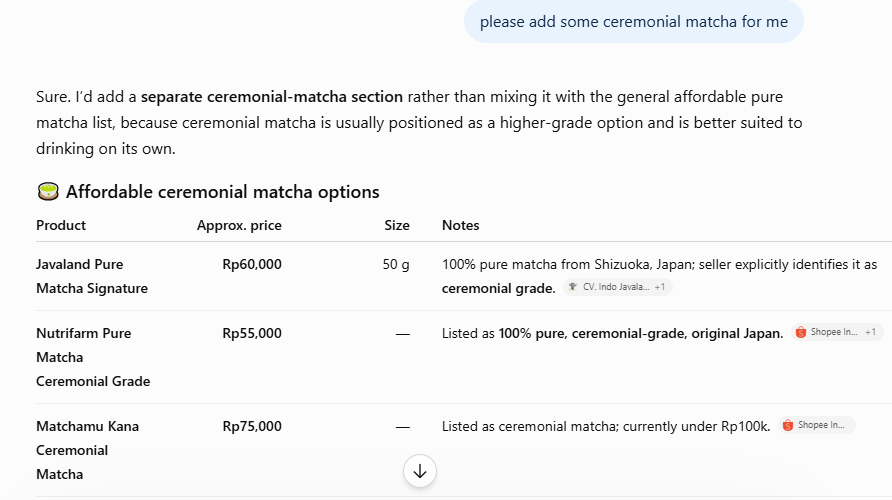Open the CV. Indo Javala source chip
The width and height of the screenshot is (892, 500).
coord(617,287)
